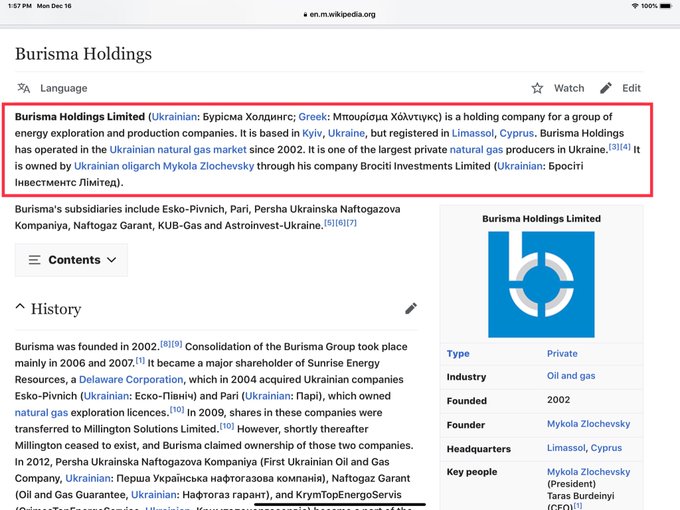Click the hamburger icon in Contents box
The image size is (680, 510).
coord(34,260)
